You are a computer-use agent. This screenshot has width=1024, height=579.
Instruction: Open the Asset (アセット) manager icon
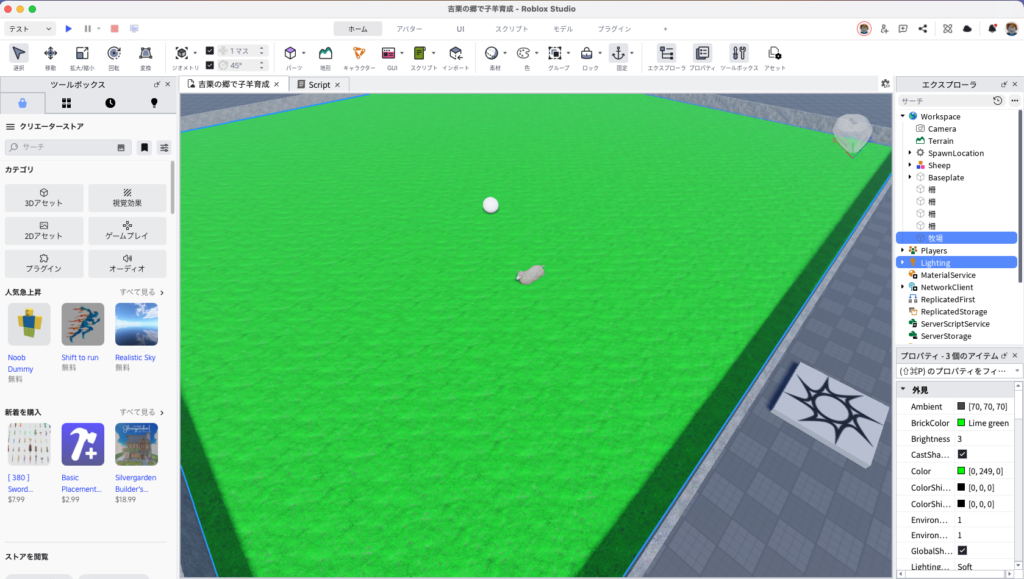pyautogui.click(x=774, y=53)
